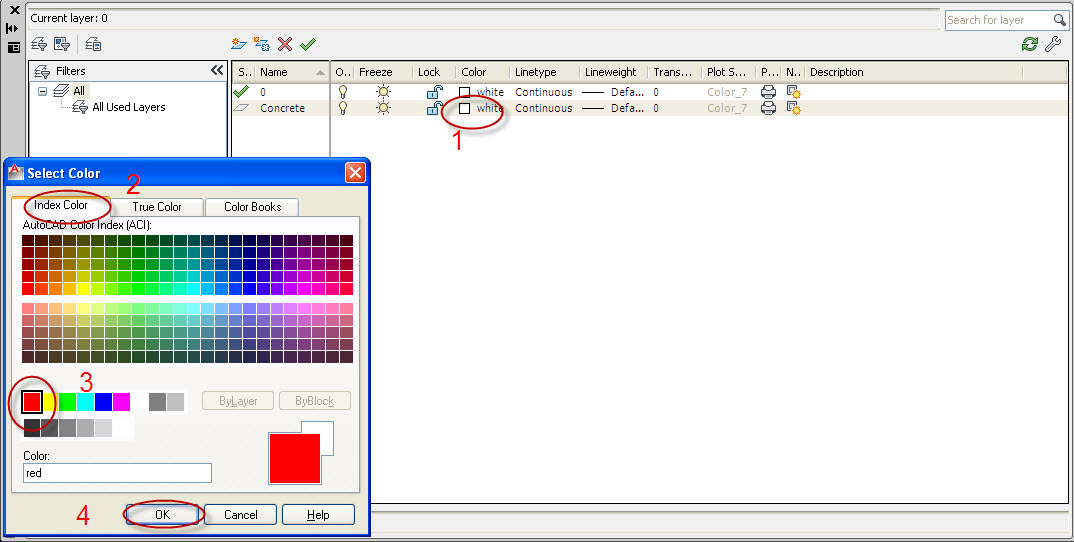Screen dimensions: 1074x542
Task: Click Color_7 plot style of Concrete layer
Action: [727, 108]
